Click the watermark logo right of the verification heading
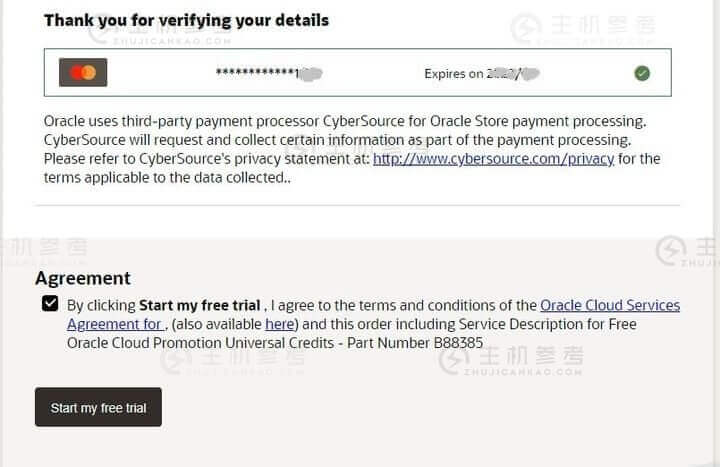 tap(526, 28)
